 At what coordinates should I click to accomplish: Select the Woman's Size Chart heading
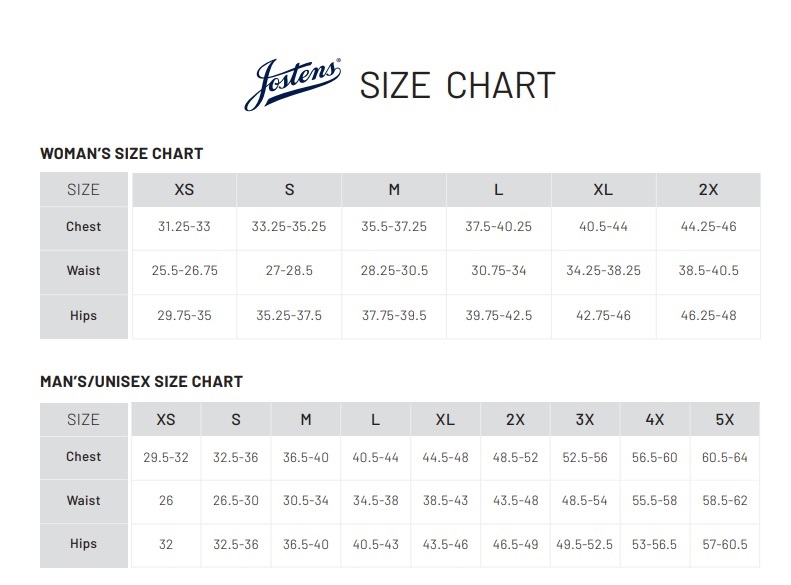point(121,153)
